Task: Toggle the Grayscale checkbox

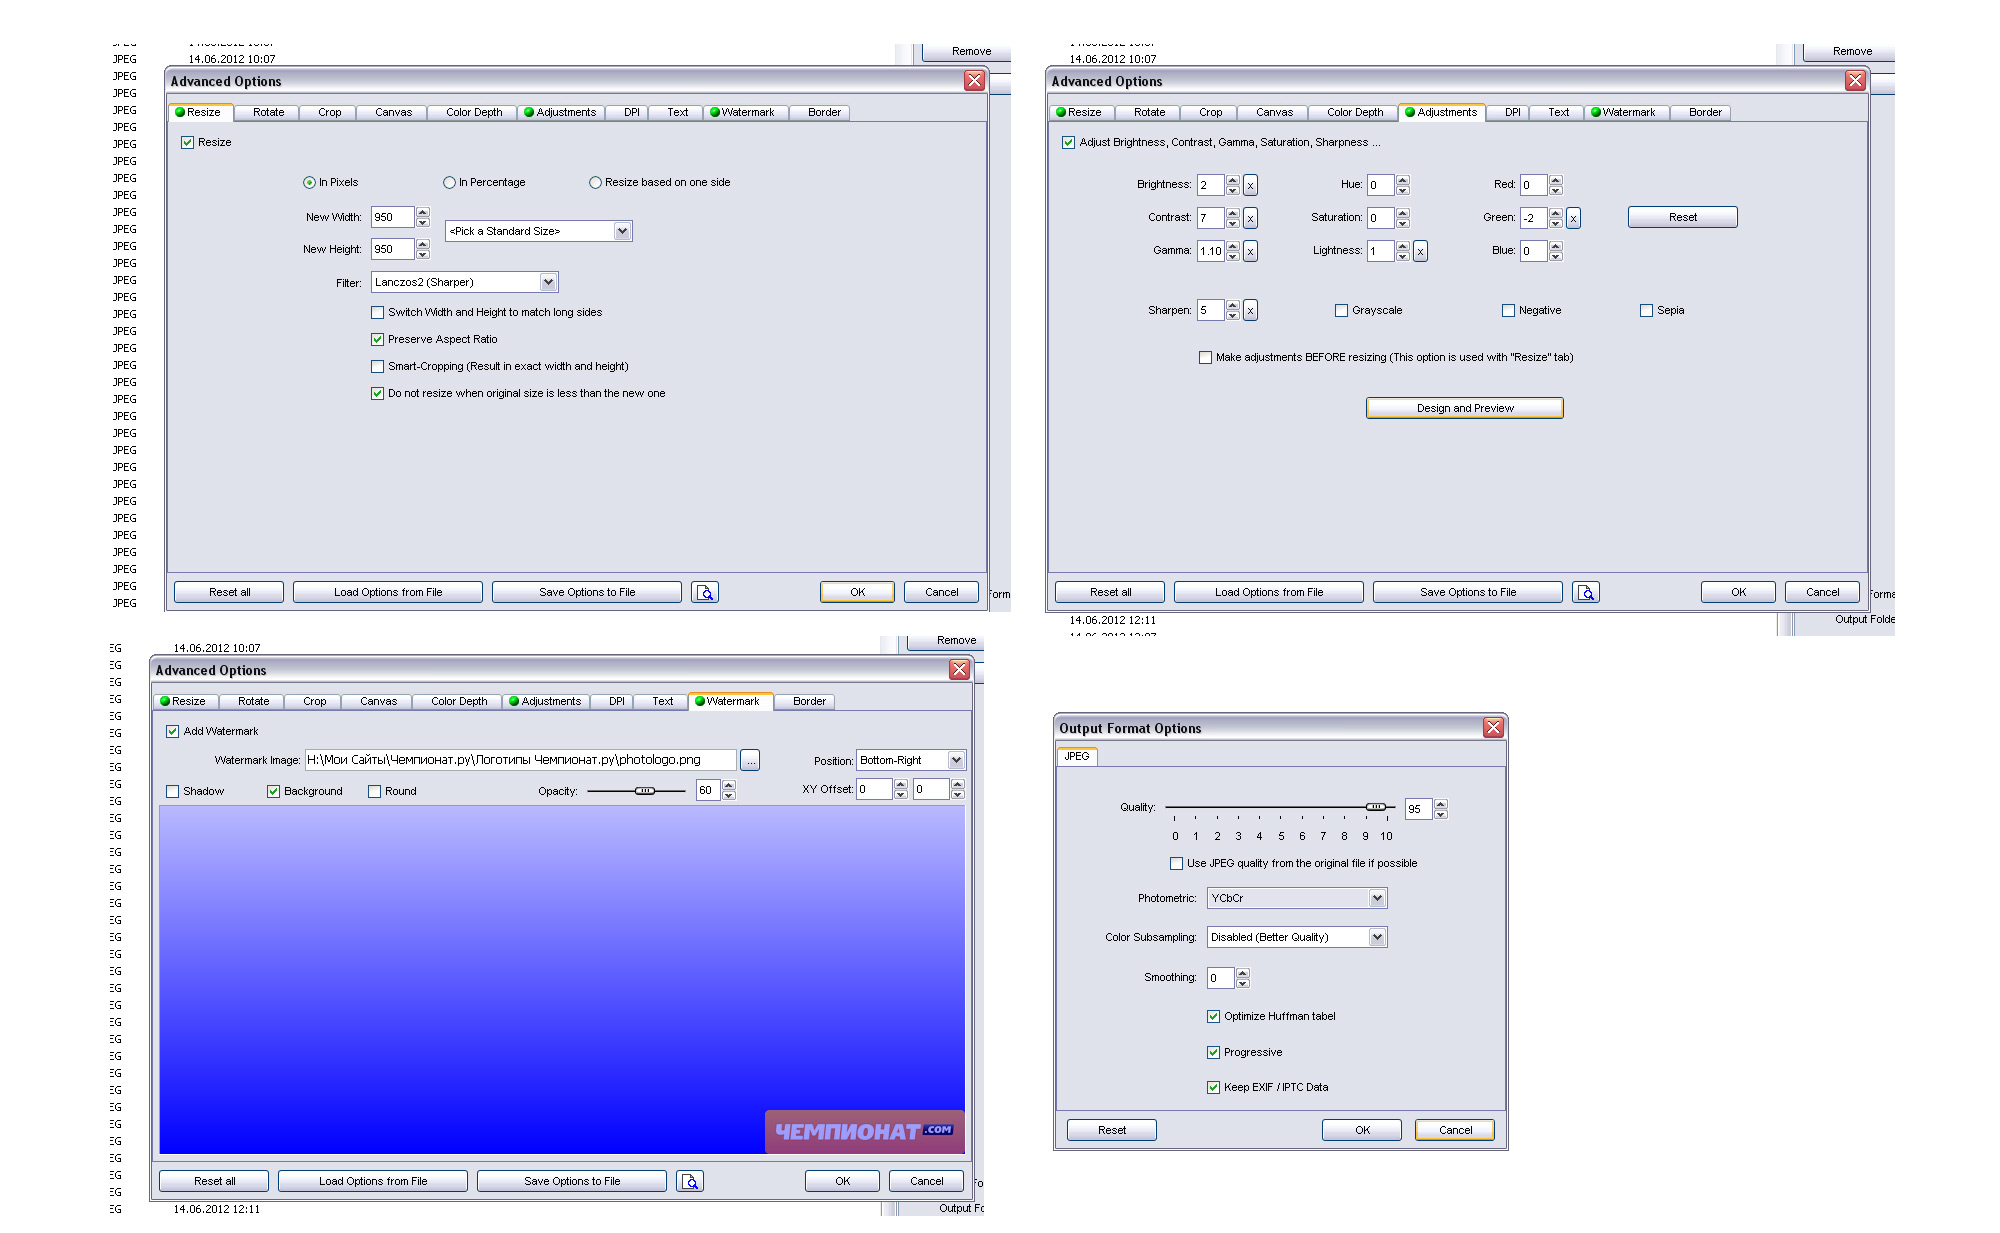Action: 1342,311
